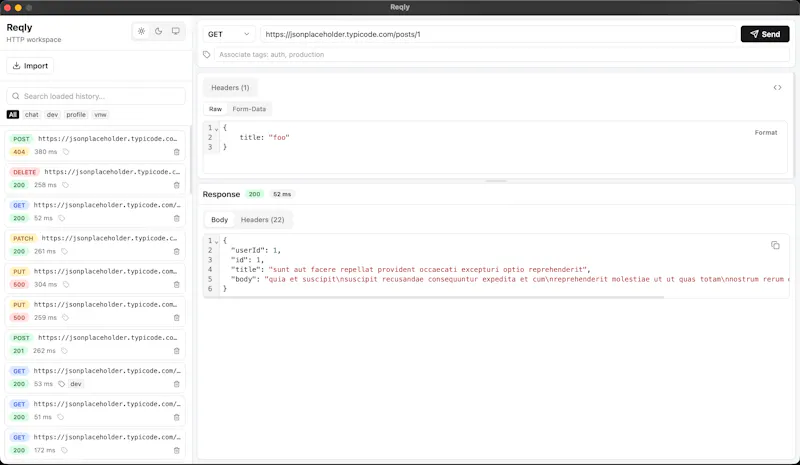This screenshot has width=800, height=465.
Task: Select the Raw body mode
Action: [215, 109]
